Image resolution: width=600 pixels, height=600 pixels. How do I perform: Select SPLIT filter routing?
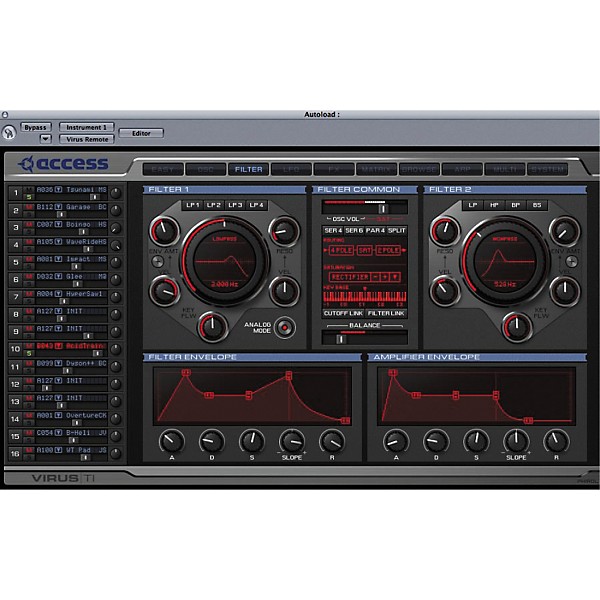[396, 231]
